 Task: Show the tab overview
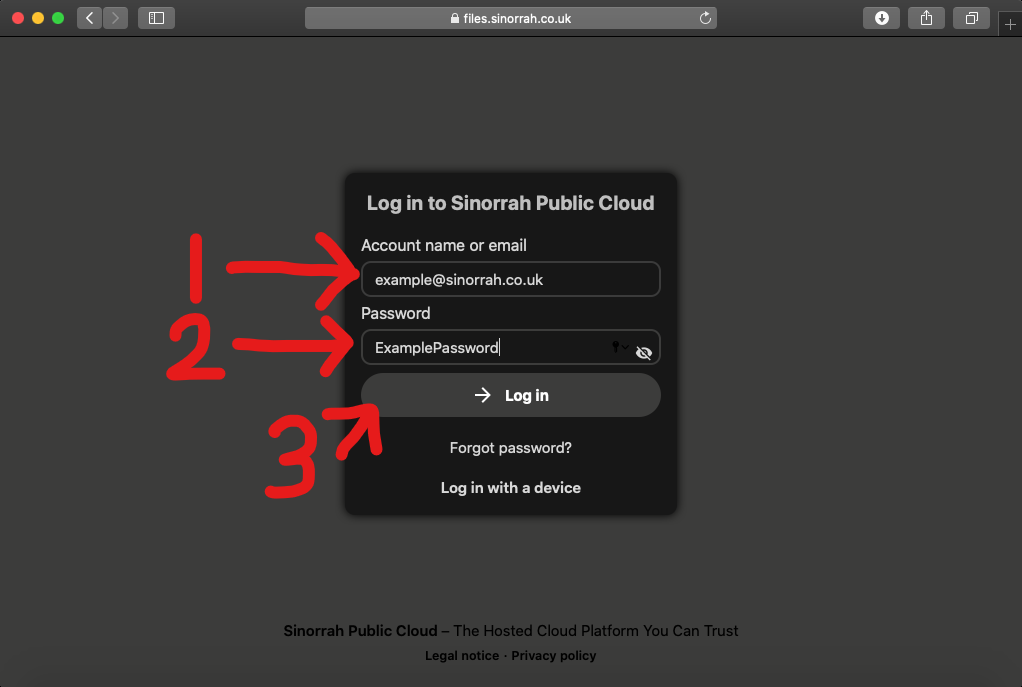971,18
